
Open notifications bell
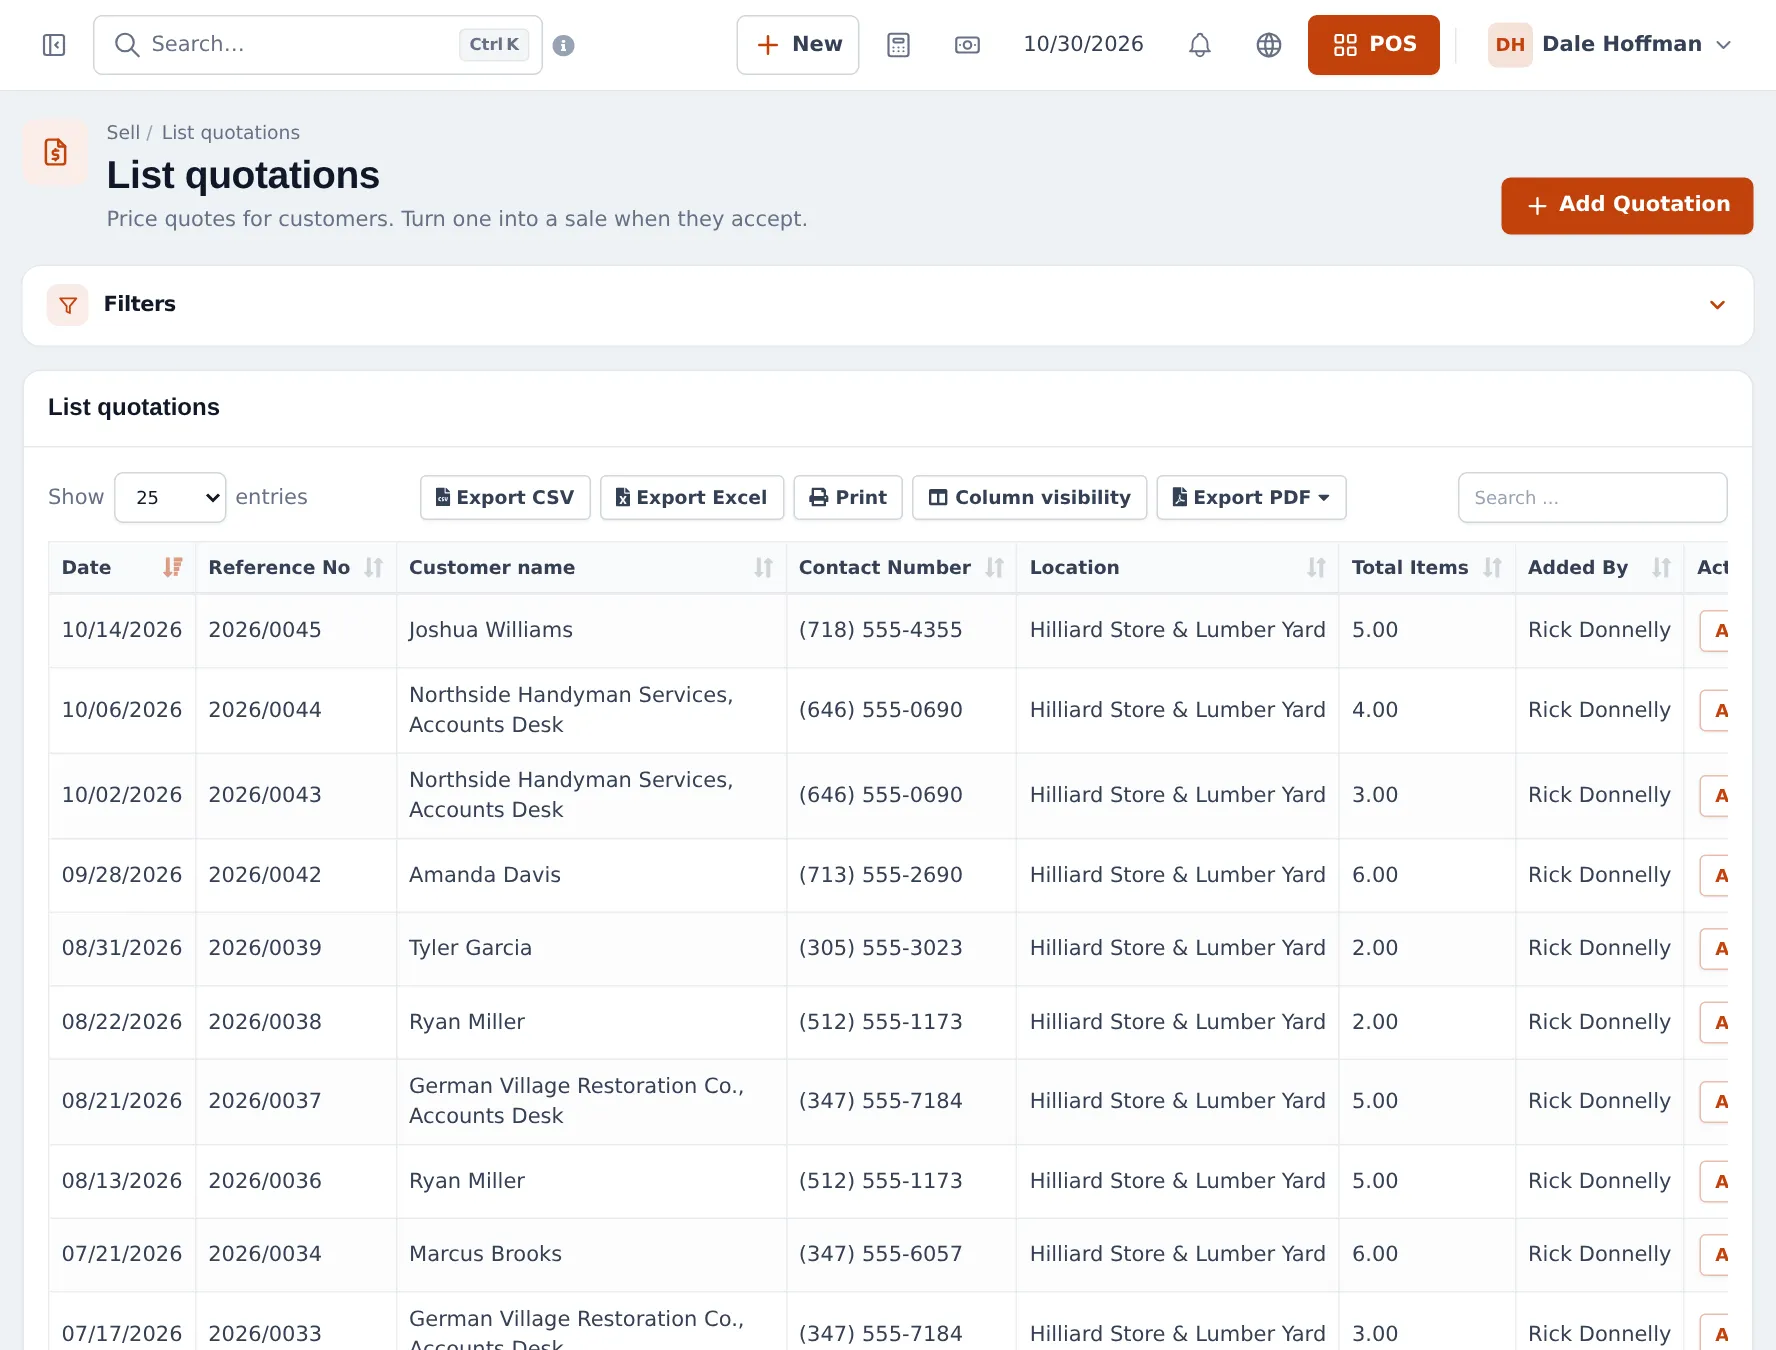coord(1200,45)
